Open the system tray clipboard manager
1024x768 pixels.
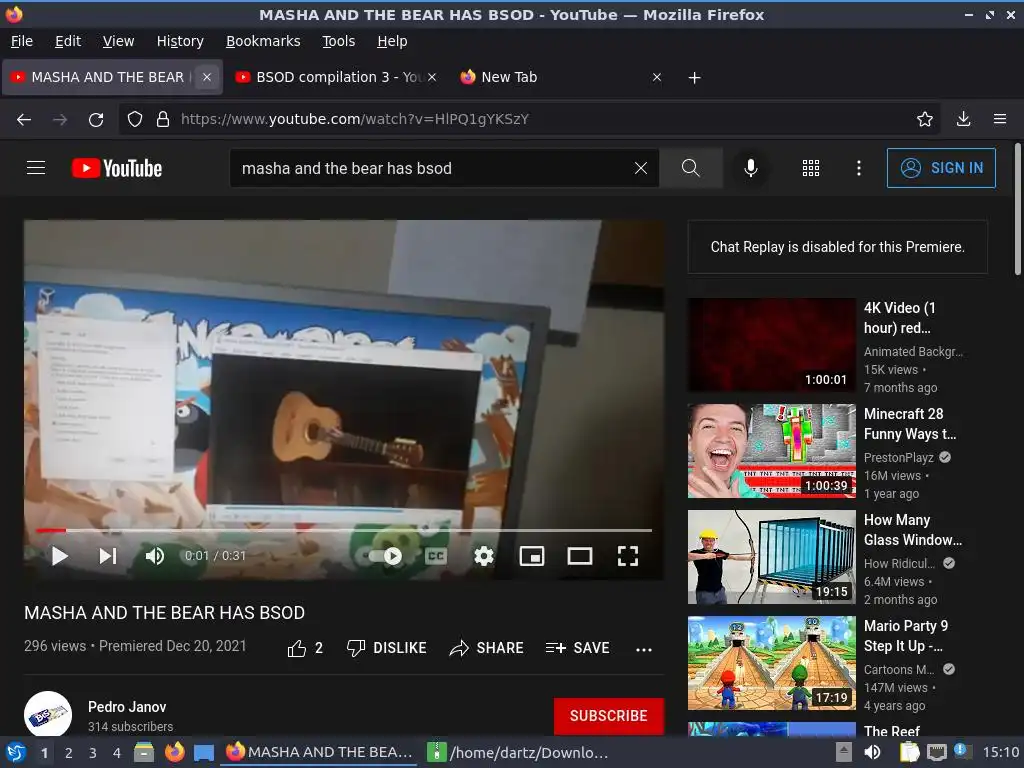coord(910,752)
